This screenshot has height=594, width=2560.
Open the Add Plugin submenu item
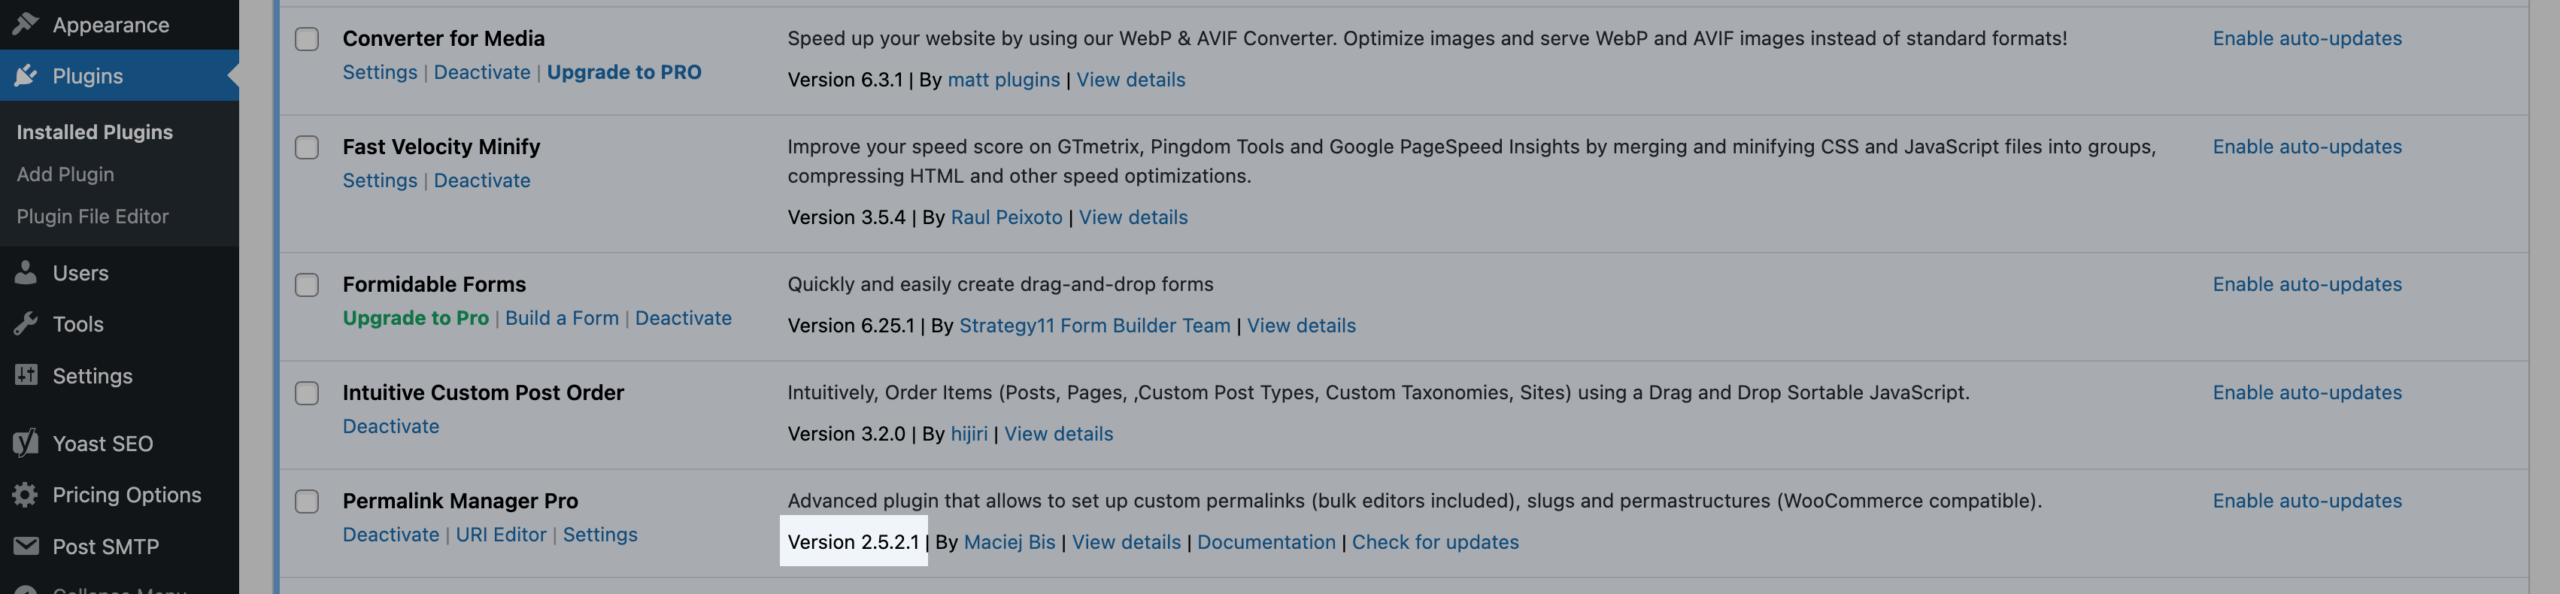tap(65, 174)
